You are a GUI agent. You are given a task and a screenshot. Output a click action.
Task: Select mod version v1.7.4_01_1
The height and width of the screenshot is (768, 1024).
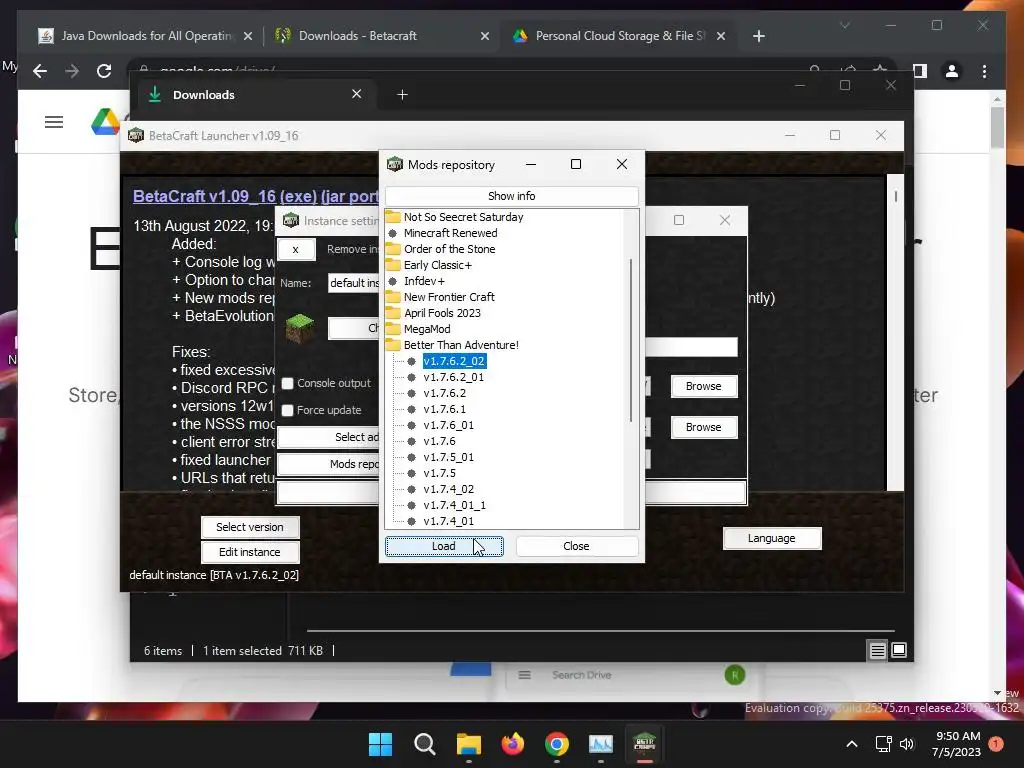(x=455, y=505)
